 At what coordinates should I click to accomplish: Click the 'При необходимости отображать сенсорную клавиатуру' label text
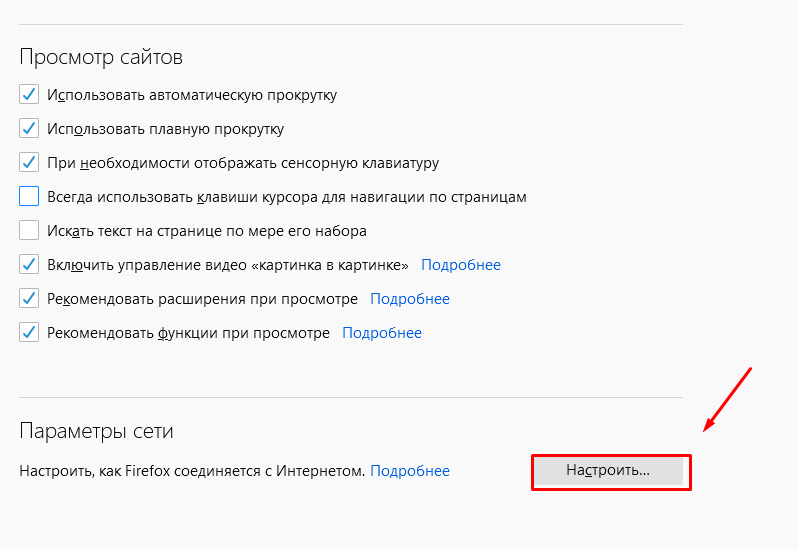(243, 163)
